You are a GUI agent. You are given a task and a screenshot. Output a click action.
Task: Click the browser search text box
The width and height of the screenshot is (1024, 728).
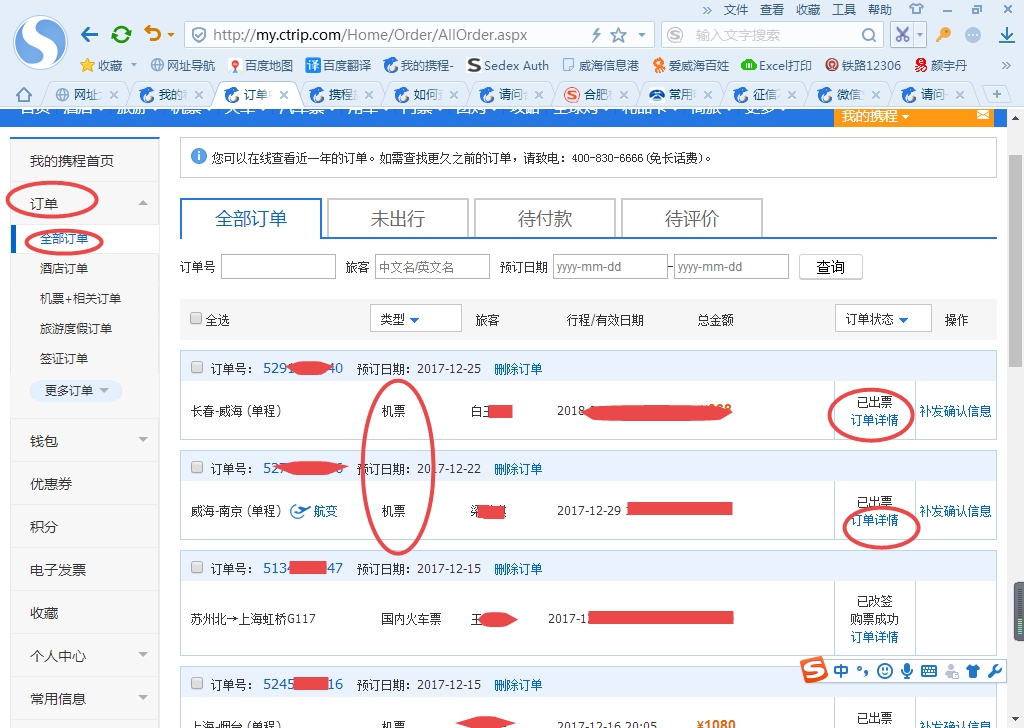pyautogui.click(x=771, y=35)
